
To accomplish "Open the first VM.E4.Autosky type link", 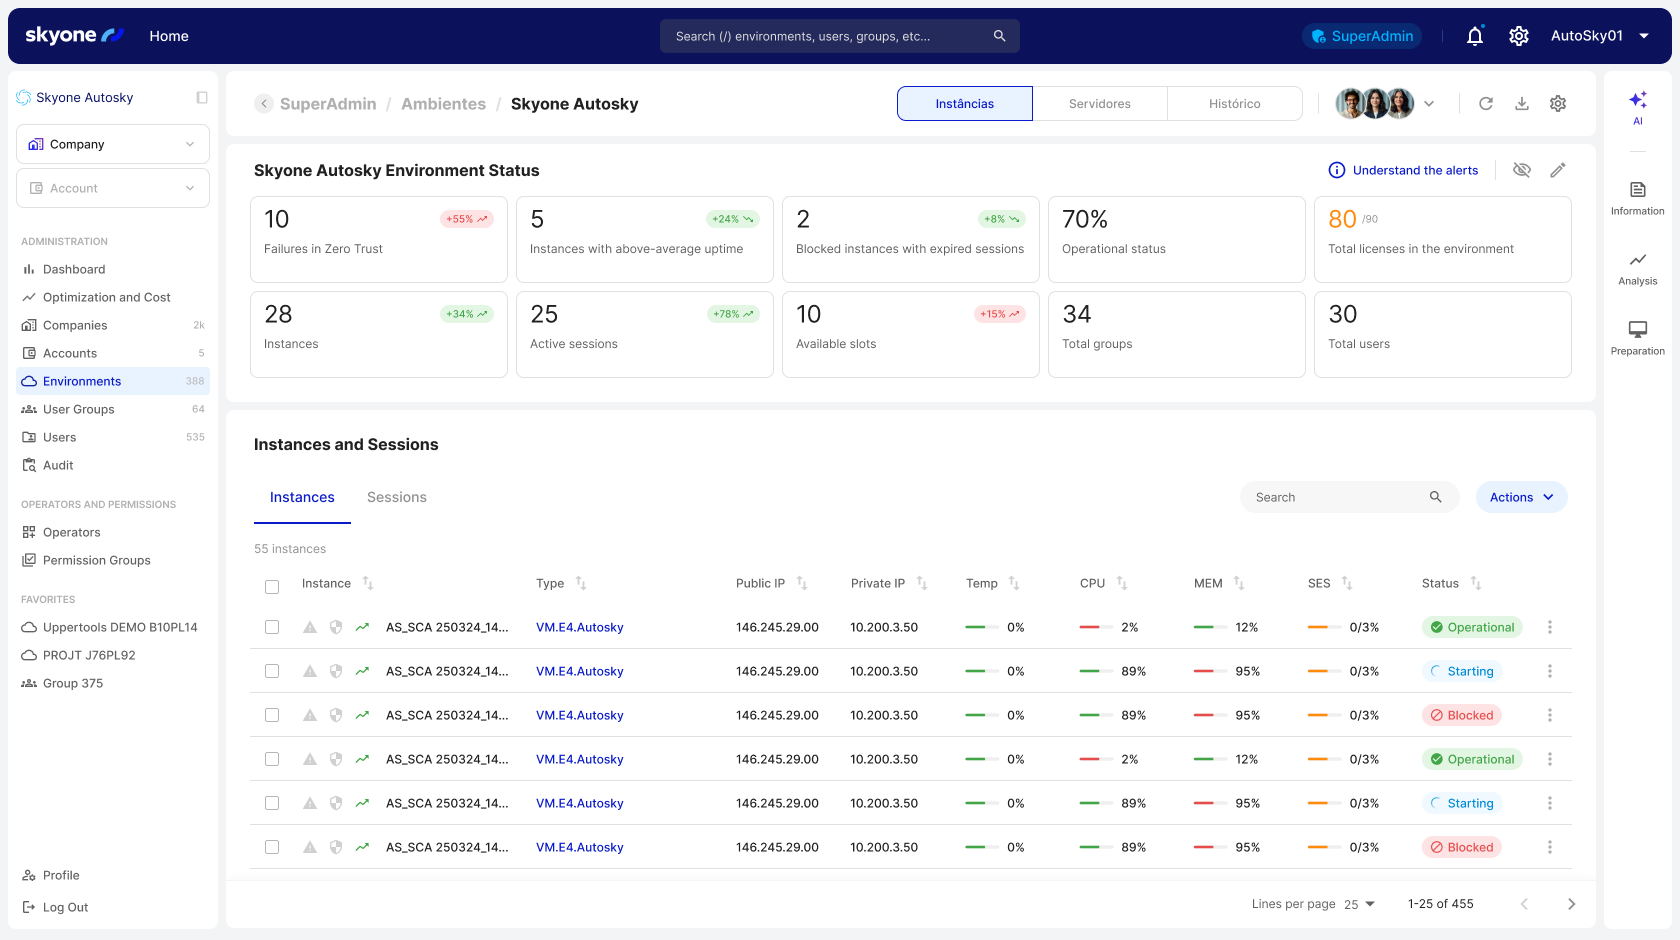I will point(579,627).
